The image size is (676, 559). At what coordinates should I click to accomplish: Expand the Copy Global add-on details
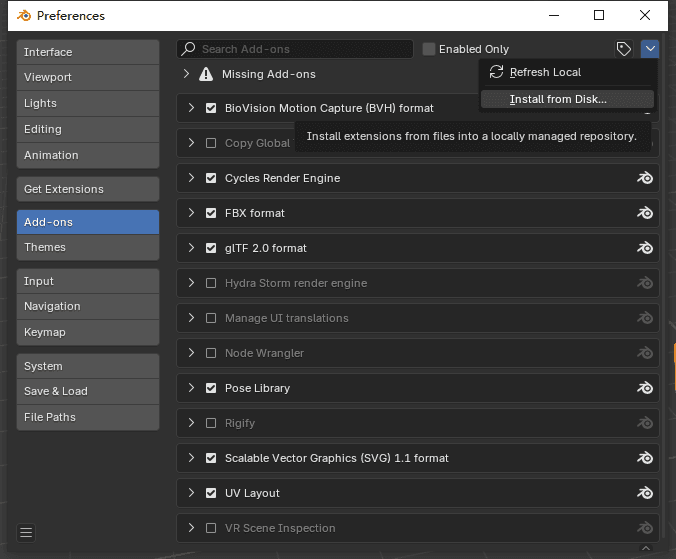tap(191, 143)
